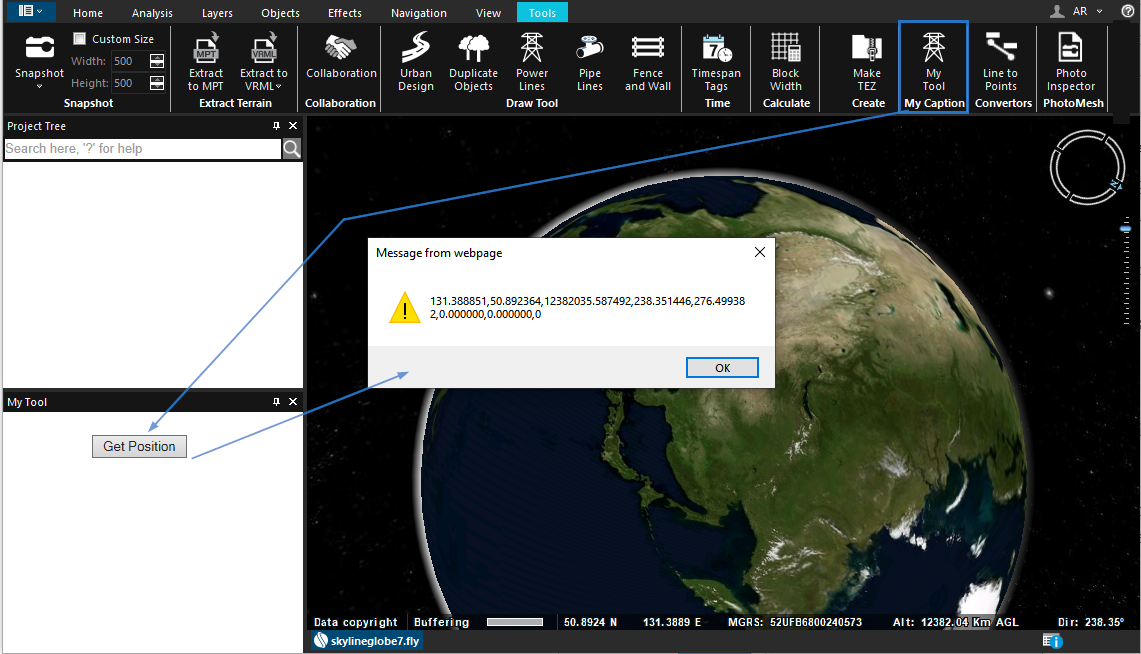Select the Fence and Wall tool
The height and width of the screenshot is (654, 1141).
(x=648, y=62)
